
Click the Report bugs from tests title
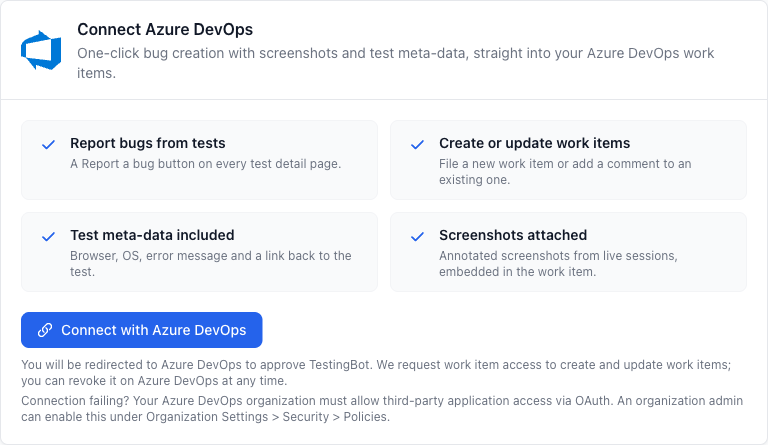point(147,143)
